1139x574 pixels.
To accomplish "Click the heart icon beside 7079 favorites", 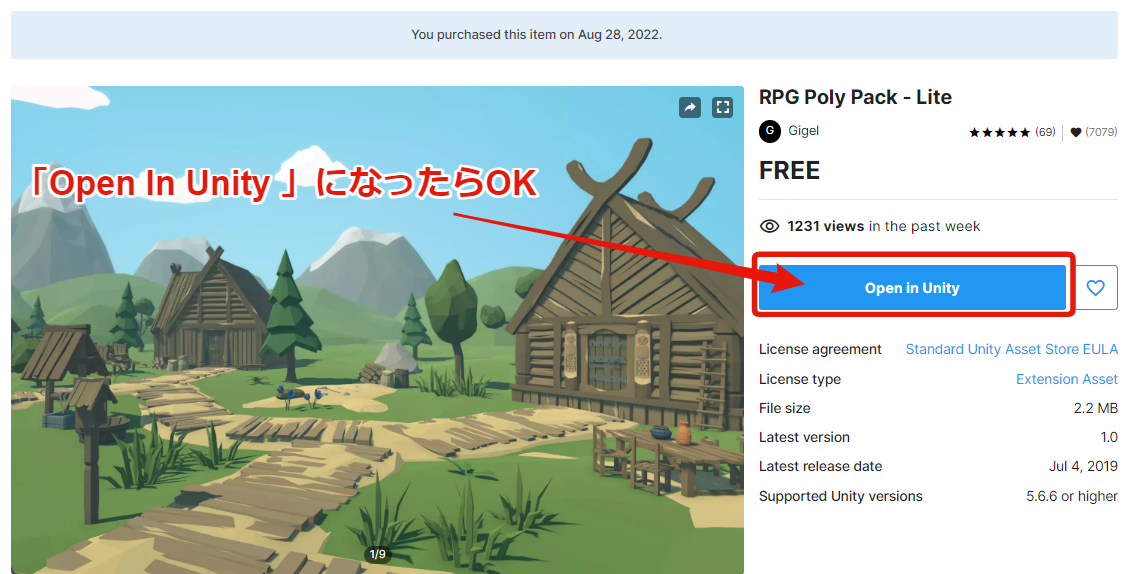I will 1076,132.
